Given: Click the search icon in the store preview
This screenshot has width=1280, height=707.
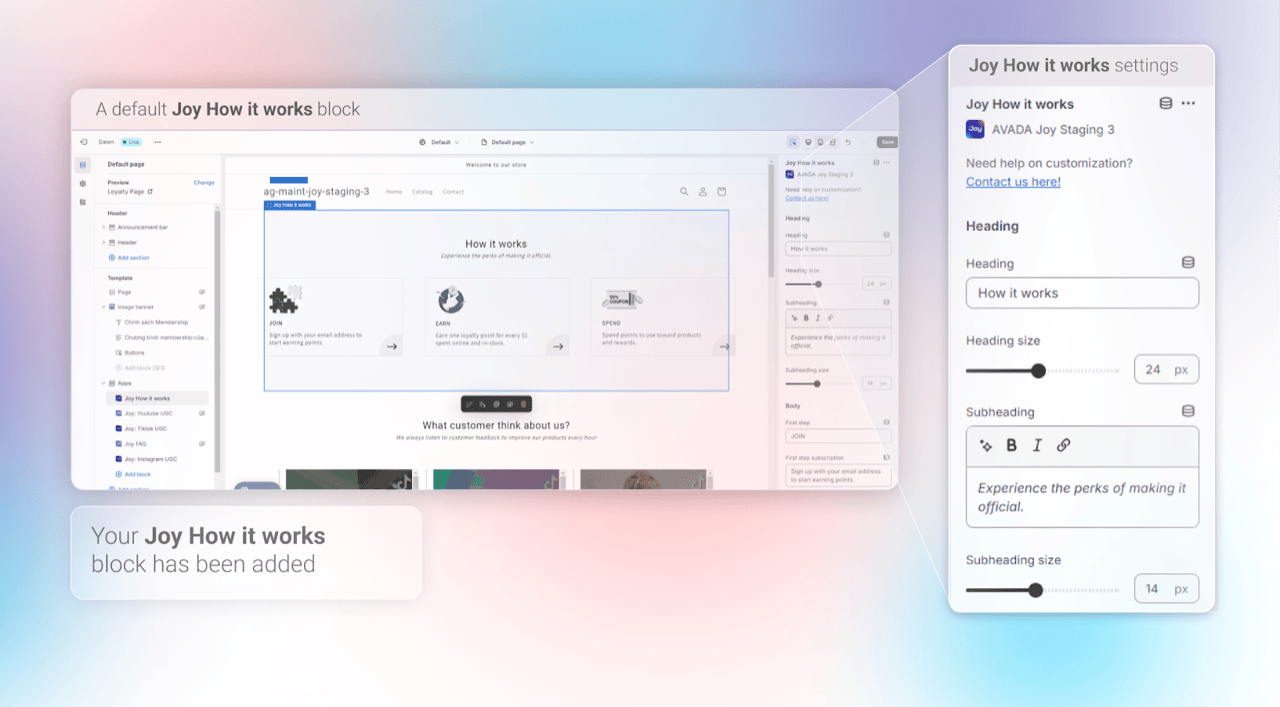Looking at the screenshot, I should (684, 191).
